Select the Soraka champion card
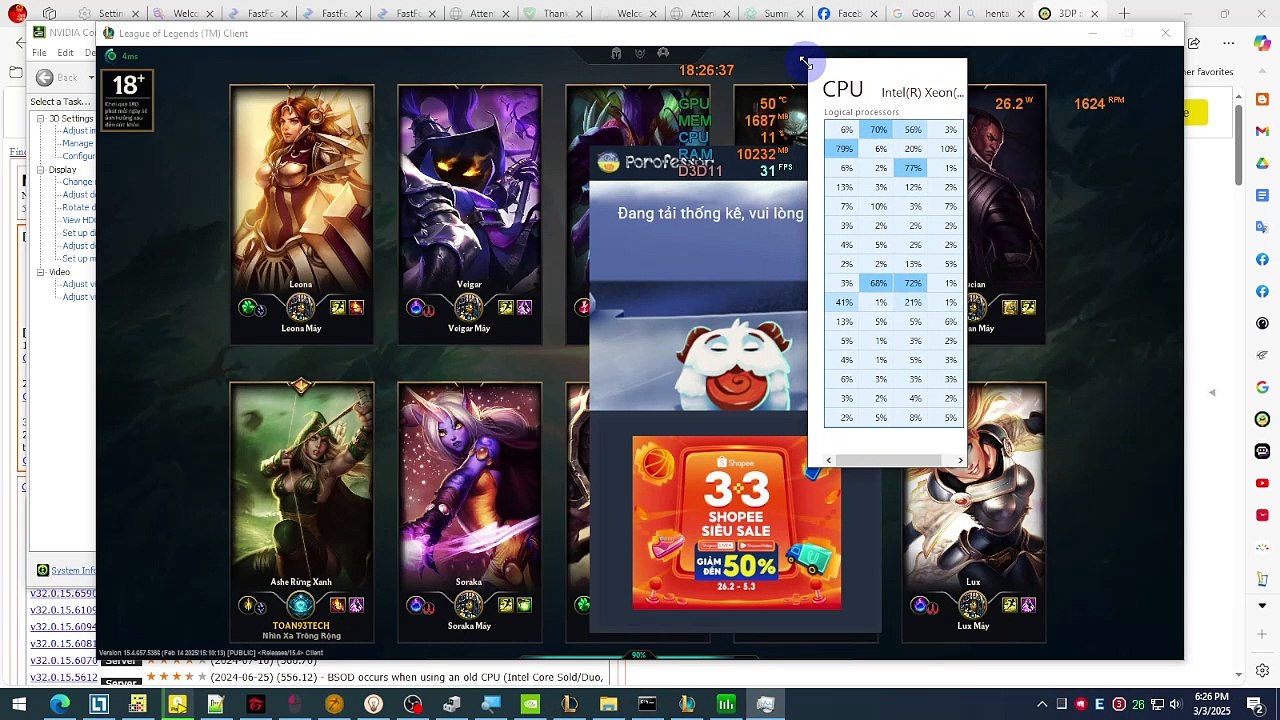The image size is (1280, 720). (469, 511)
